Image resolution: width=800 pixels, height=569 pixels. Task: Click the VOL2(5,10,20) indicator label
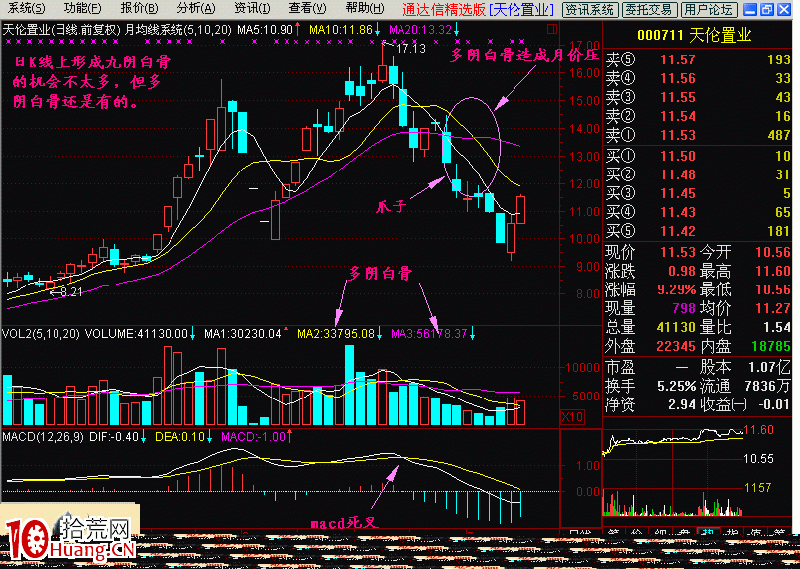point(41,334)
